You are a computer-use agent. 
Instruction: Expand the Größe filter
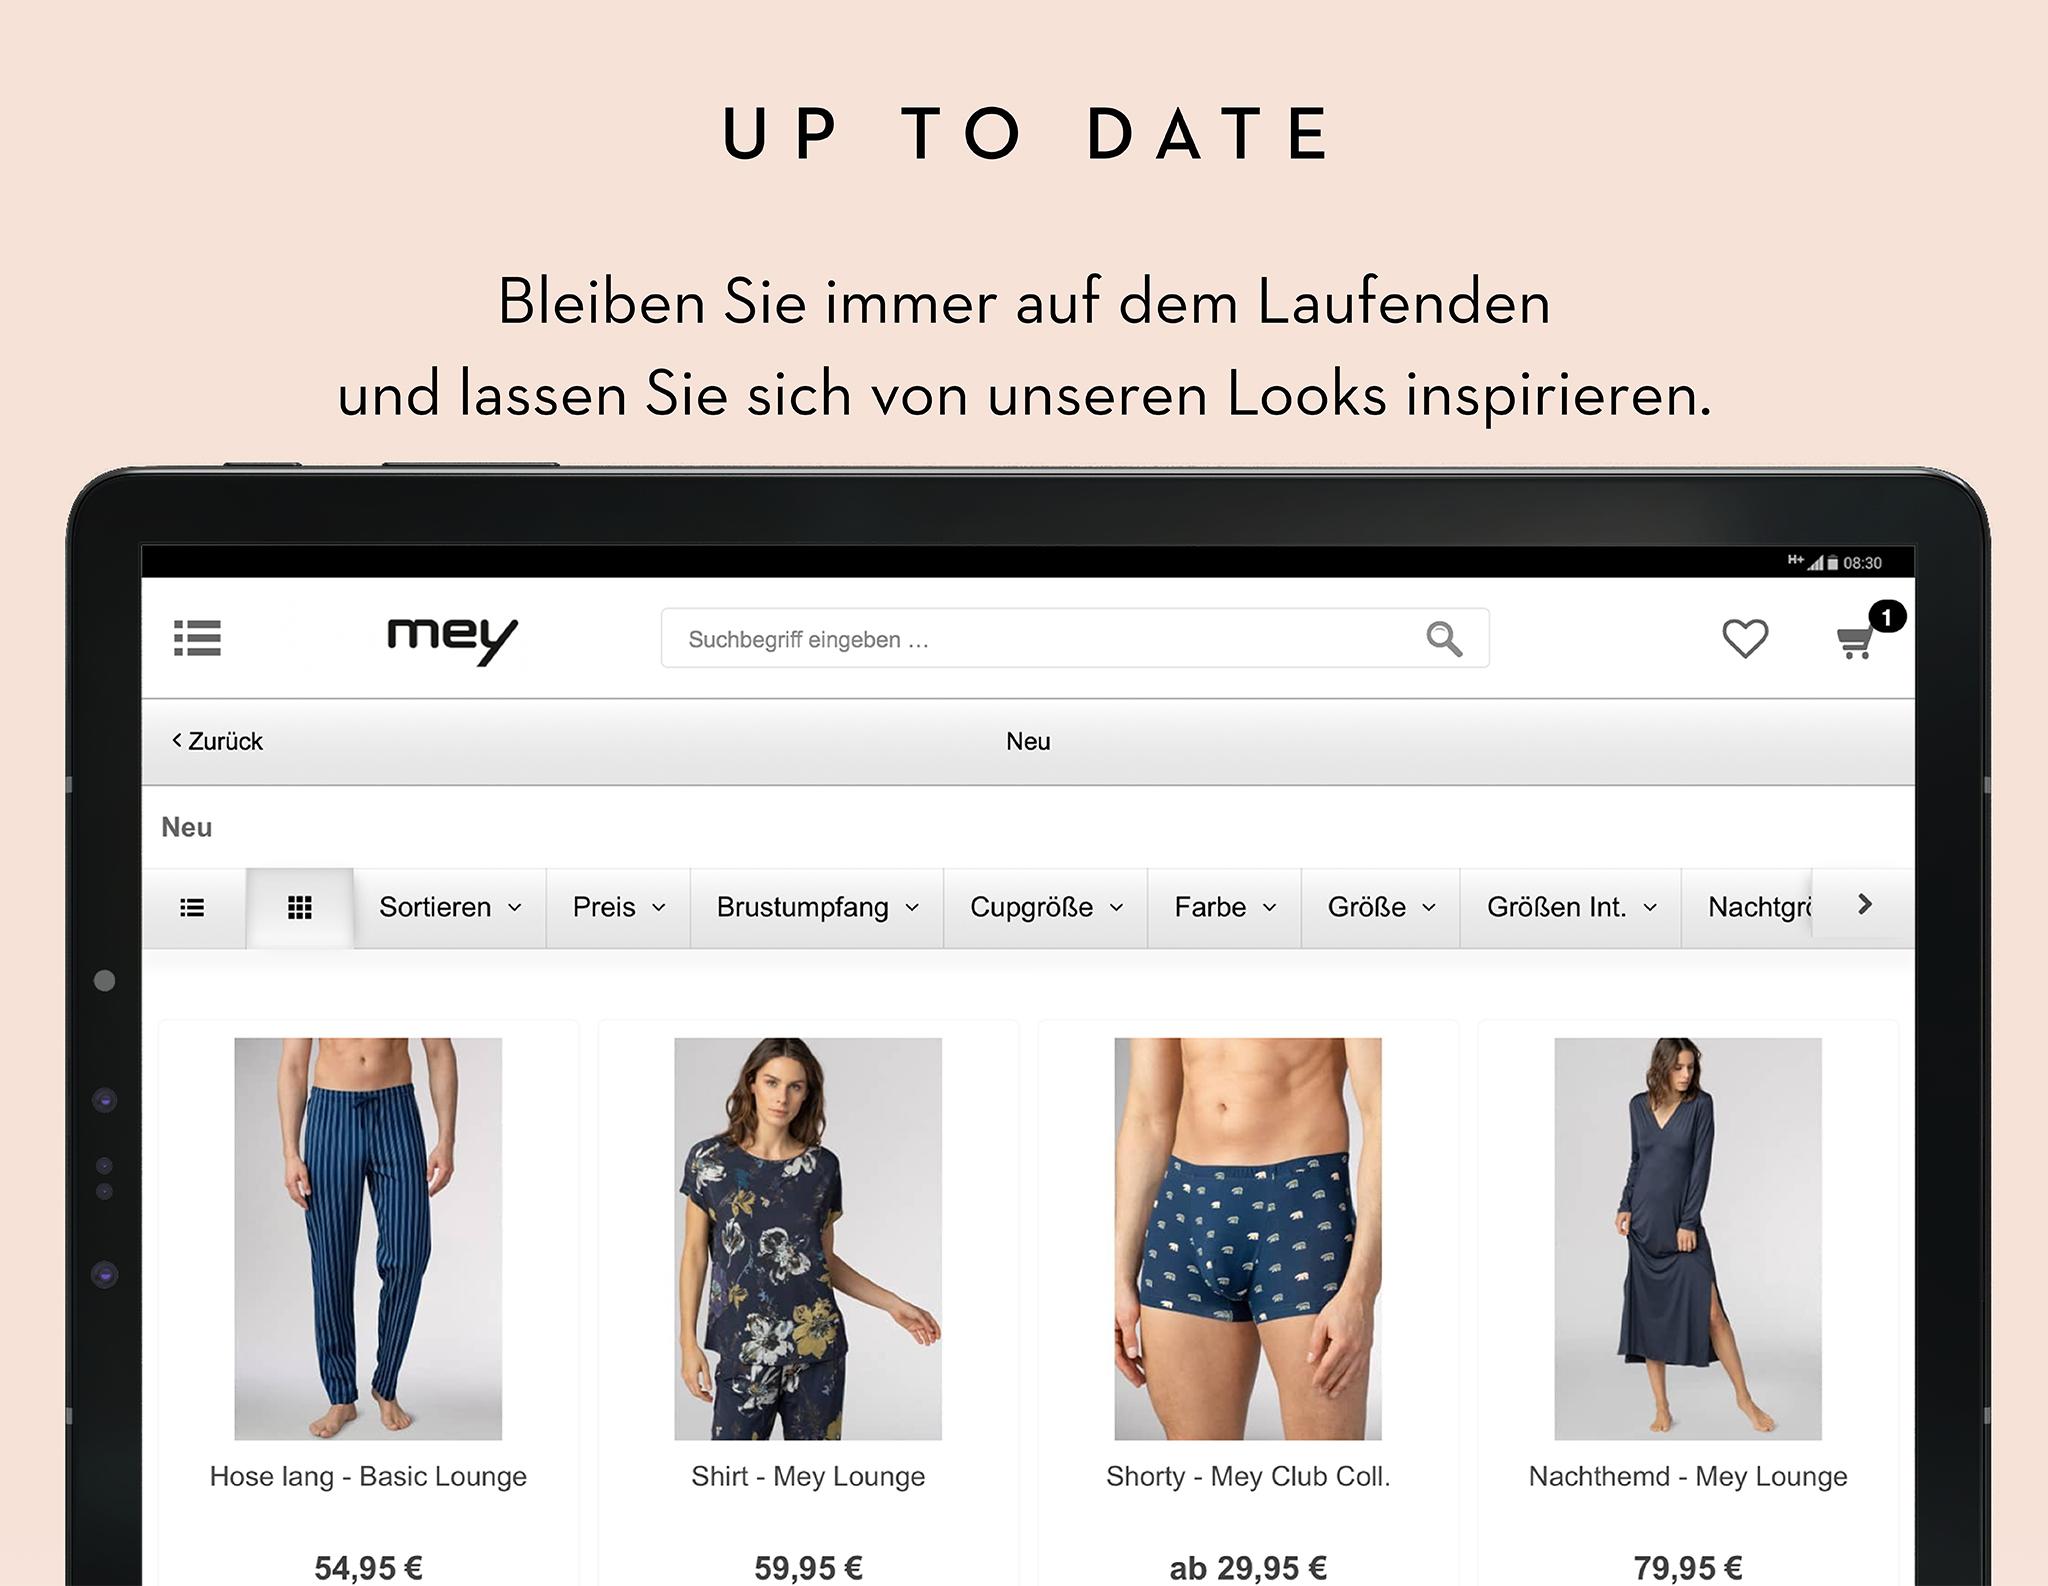(1381, 907)
